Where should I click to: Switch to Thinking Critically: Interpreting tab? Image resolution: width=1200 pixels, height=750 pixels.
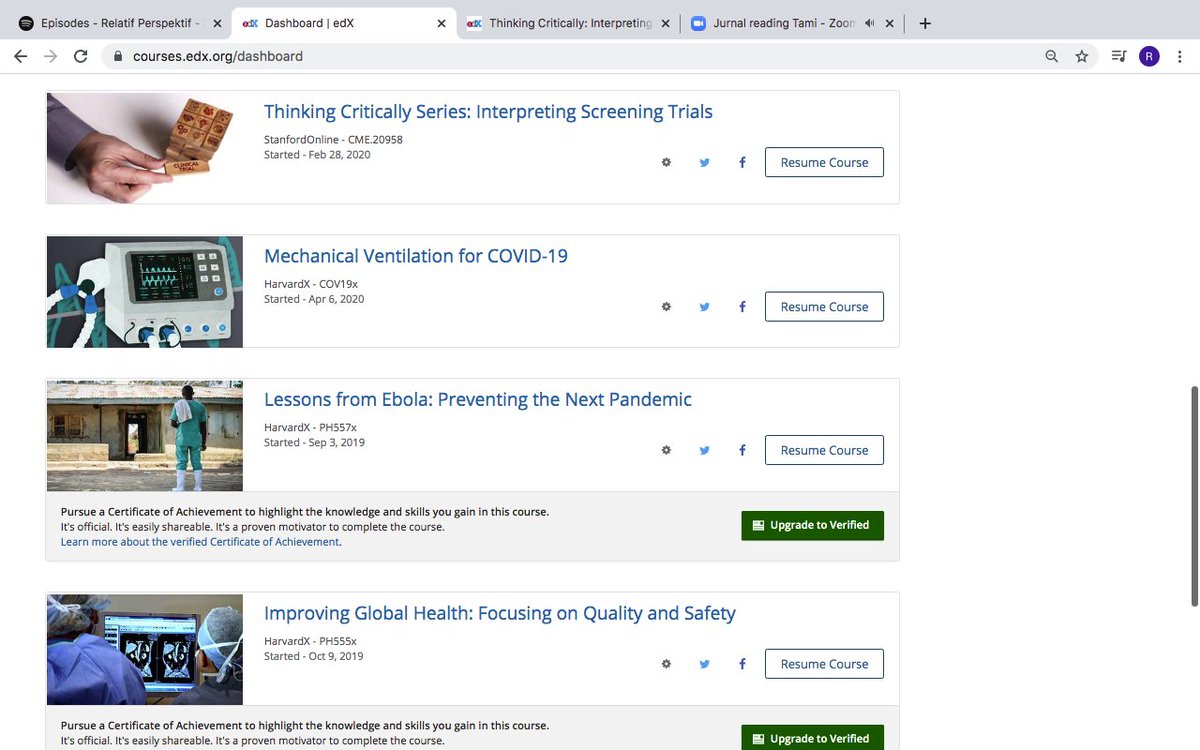(x=569, y=23)
